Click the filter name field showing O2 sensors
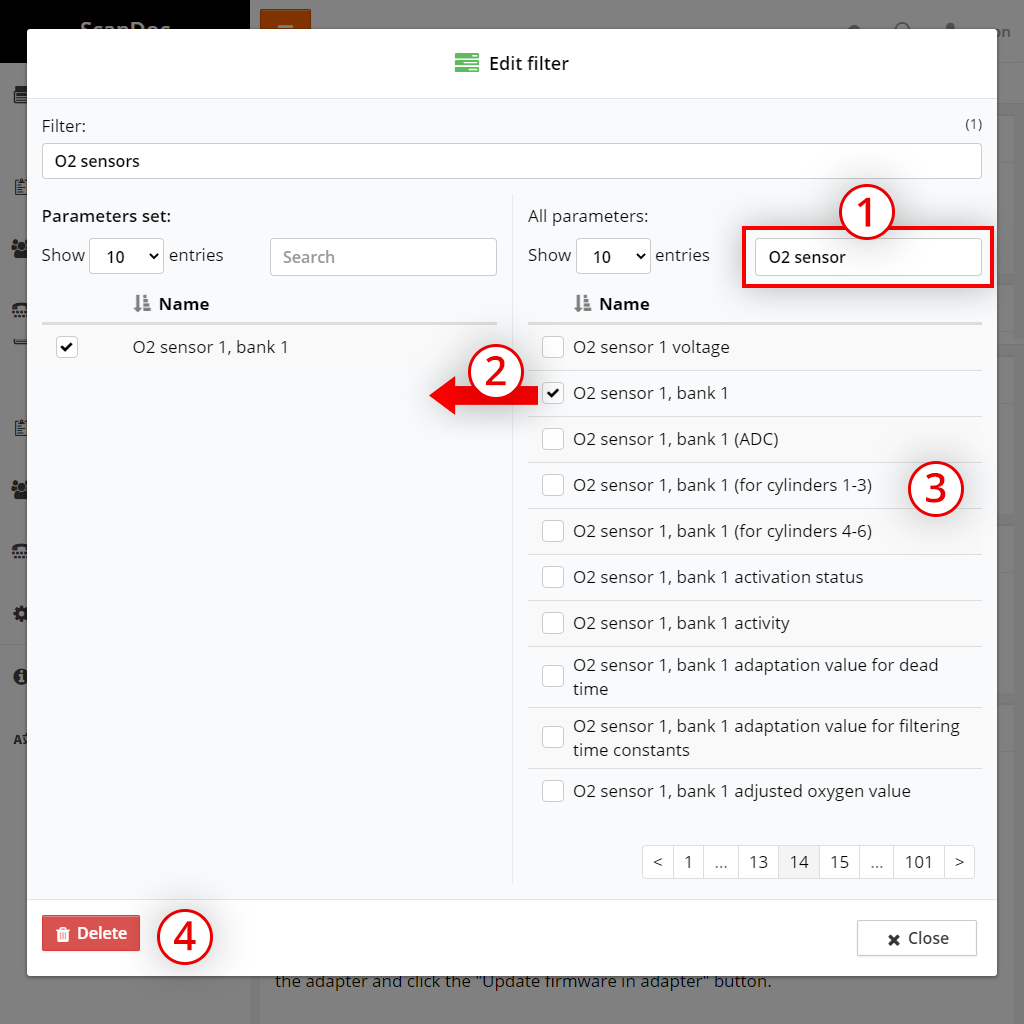Screen dimensions: 1024x1024 [x=511, y=160]
